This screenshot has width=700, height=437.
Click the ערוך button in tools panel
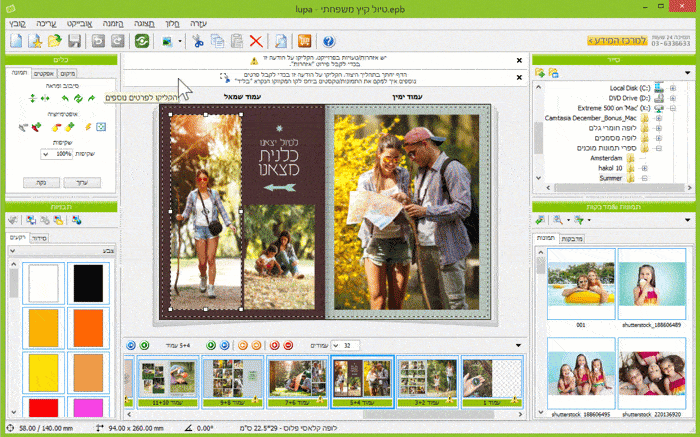click(x=81, y=183)
